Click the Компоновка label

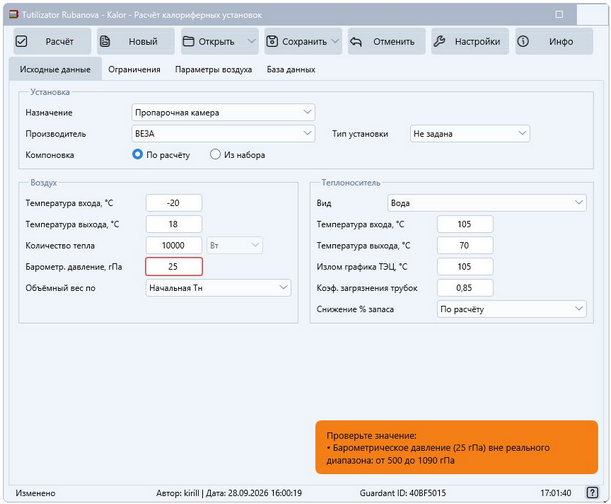(x=49, y=155)
